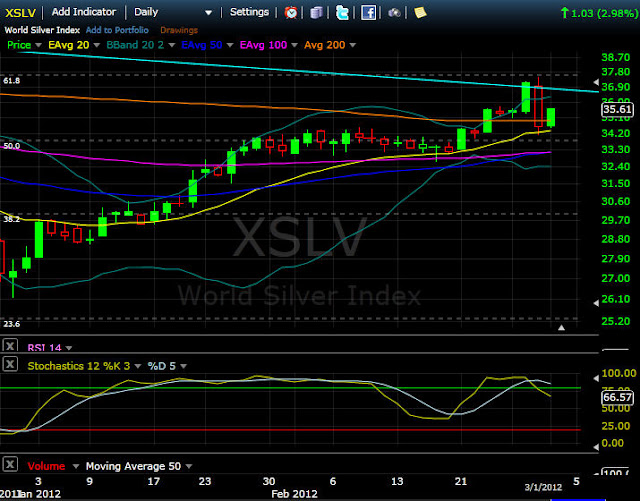Close the Volume panel with X

(10, 464)
